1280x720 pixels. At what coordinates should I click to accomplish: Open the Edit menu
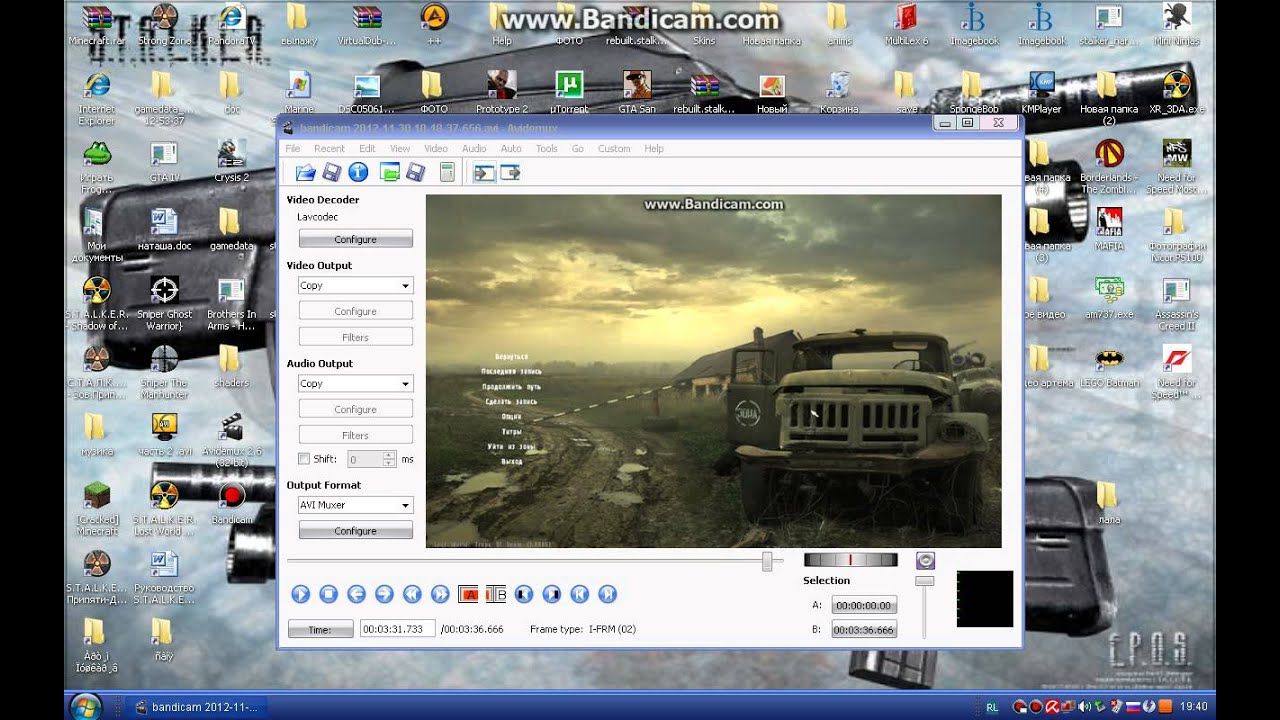[x=367, y=148]
